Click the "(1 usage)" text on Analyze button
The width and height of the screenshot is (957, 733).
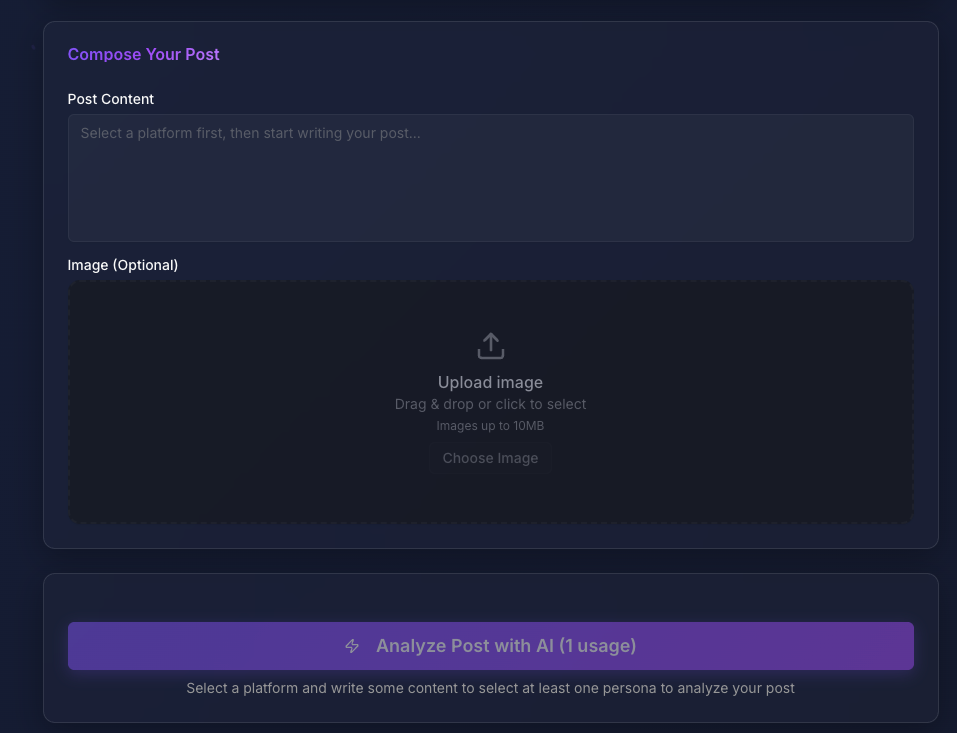598,646
